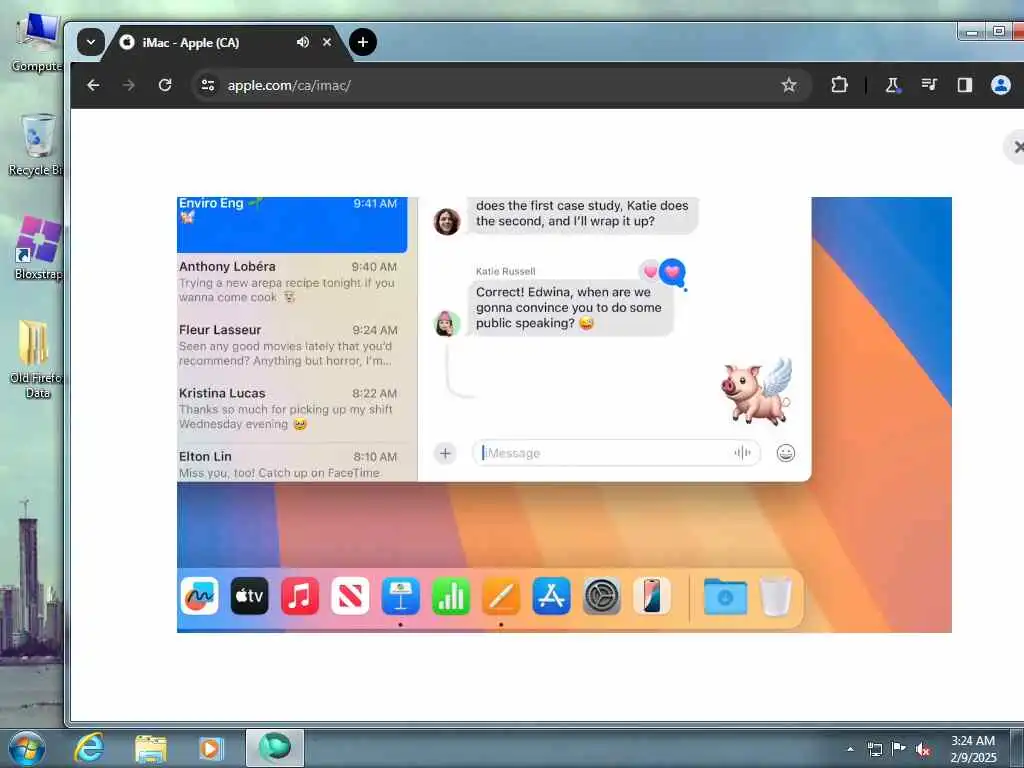This screenshot has height=768, width=1024.
Task: Click the plus button beside iMessage field
Action: (445, 453)
